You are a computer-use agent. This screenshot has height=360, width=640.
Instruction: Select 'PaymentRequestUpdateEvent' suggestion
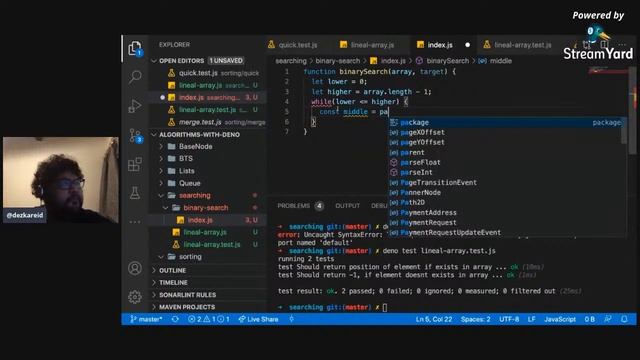point(504,232)
